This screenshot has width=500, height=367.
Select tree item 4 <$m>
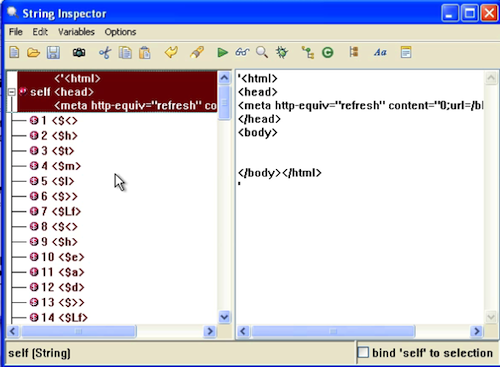(x=55, y=166)
